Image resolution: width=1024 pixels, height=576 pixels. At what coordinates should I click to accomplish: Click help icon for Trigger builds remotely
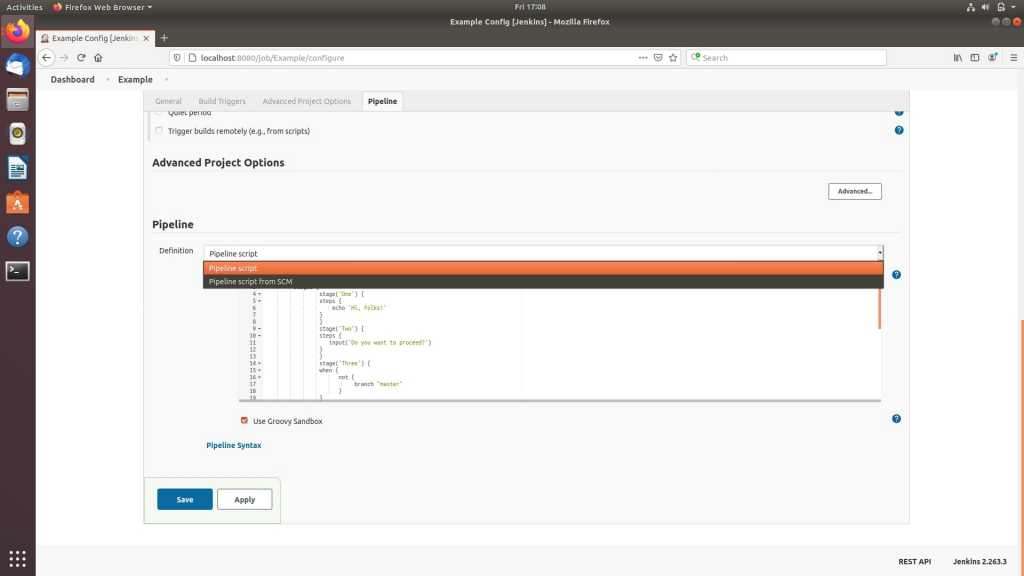[898, 131]
